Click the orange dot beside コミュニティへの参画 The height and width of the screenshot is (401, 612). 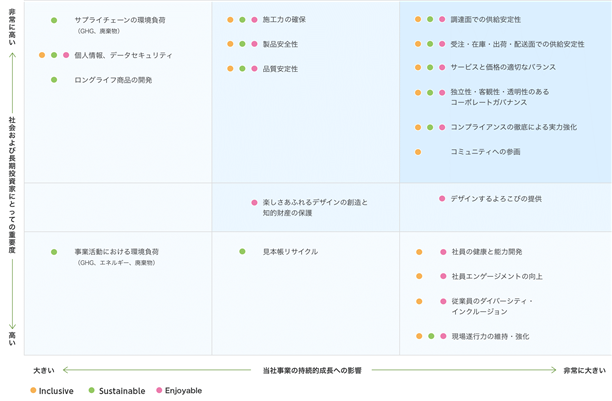tap(418, 152)
